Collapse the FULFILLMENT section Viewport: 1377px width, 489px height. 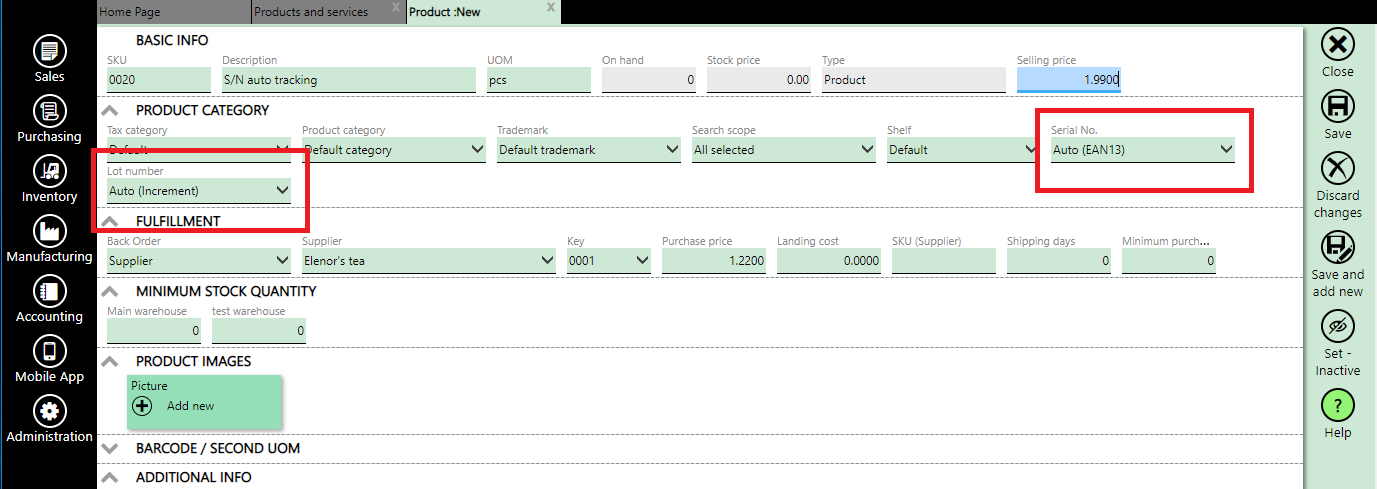coord(111,222)
